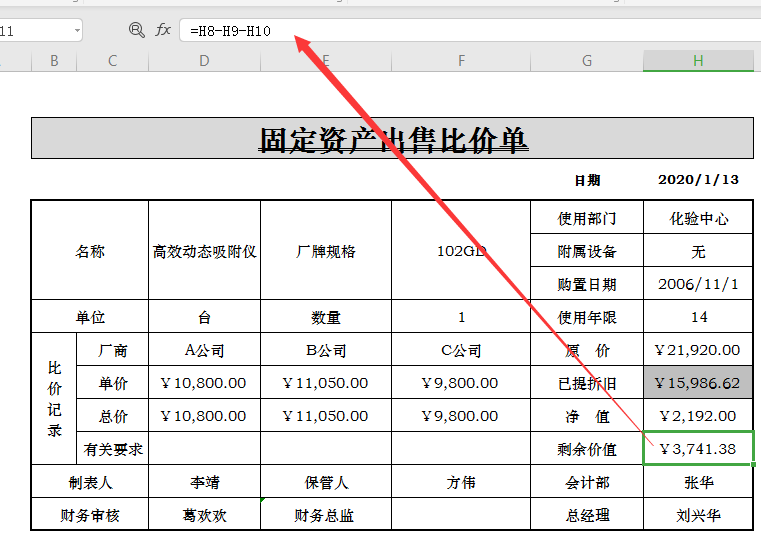The height and width of the screenshot is (540, 761).
Task: Click the 保管人 cell
Action: [326, 482]
